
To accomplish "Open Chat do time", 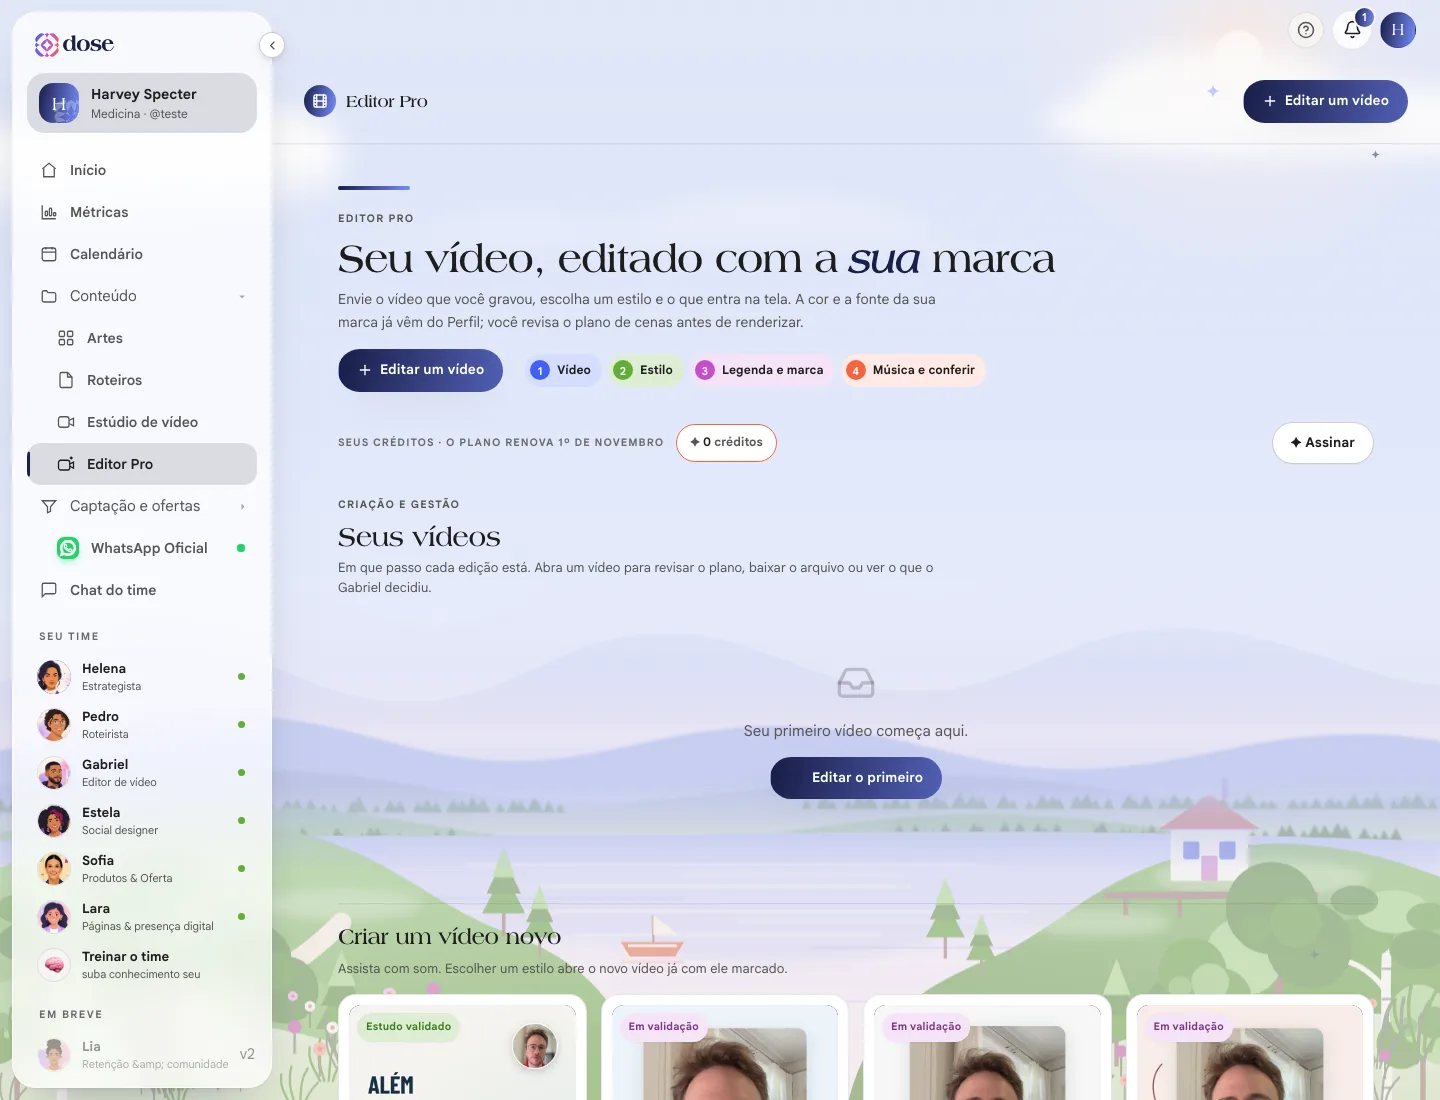I will click(x=142, y=590).
